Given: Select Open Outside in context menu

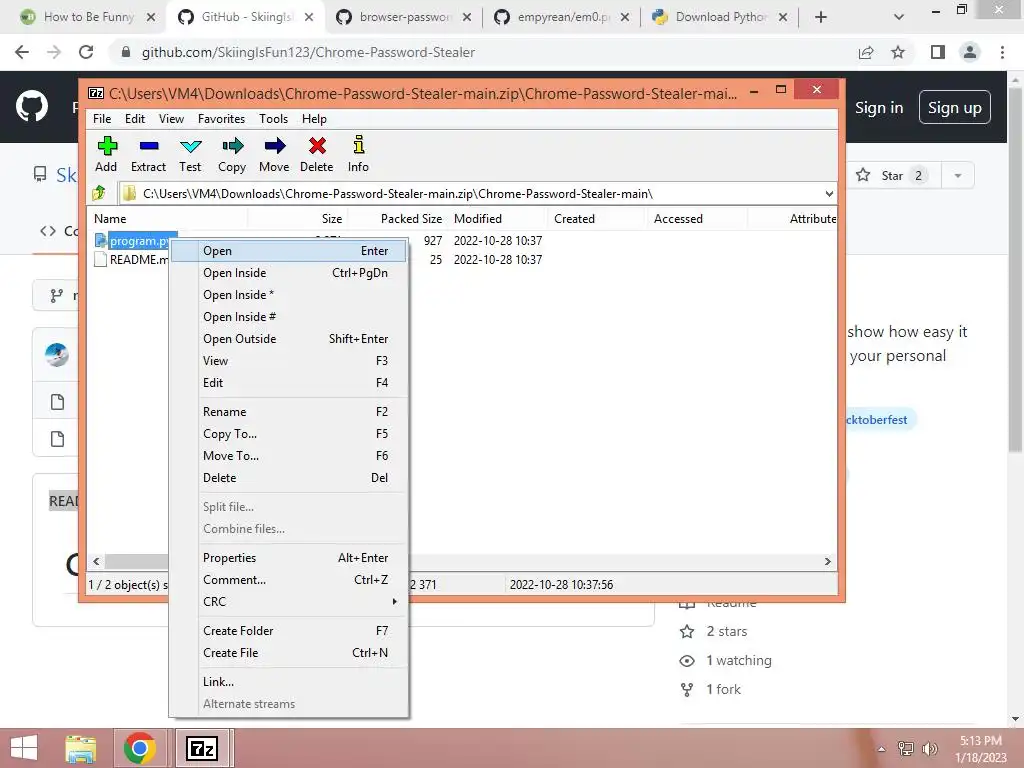Looking at the screenshot, I should click(x=289, y=339).
